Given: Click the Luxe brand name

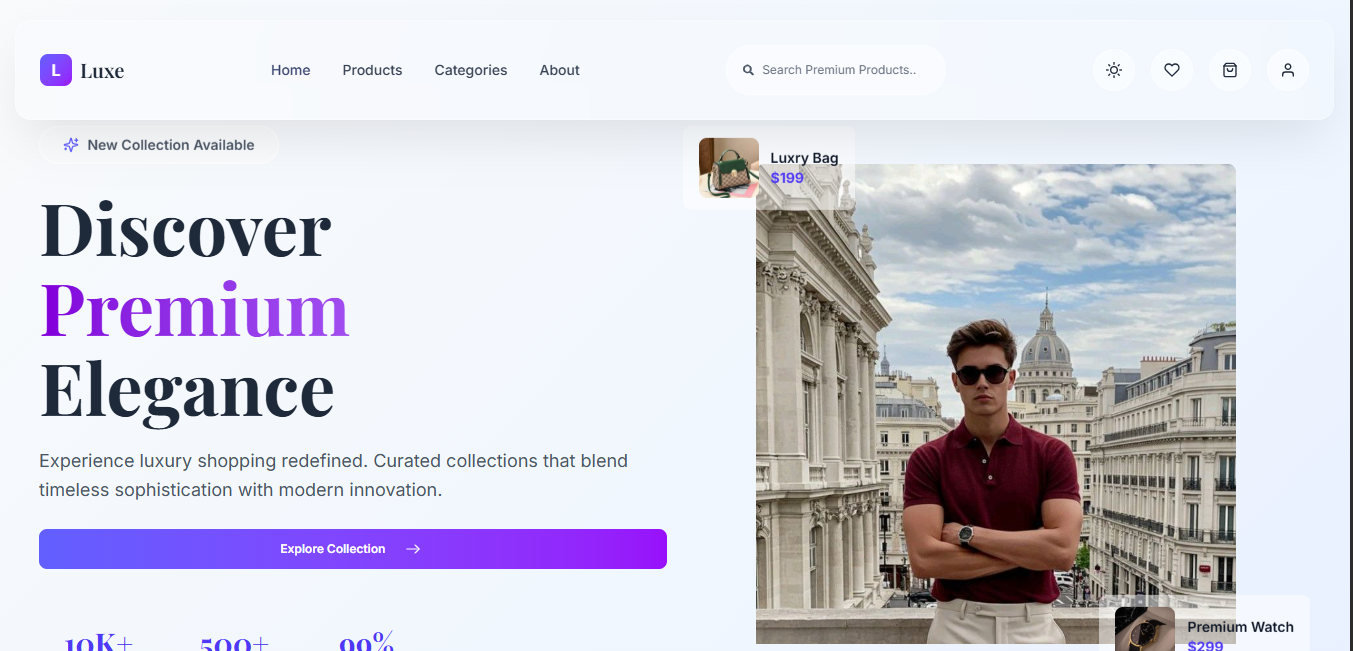Looking at the screenshot, I should click(102, 71).
